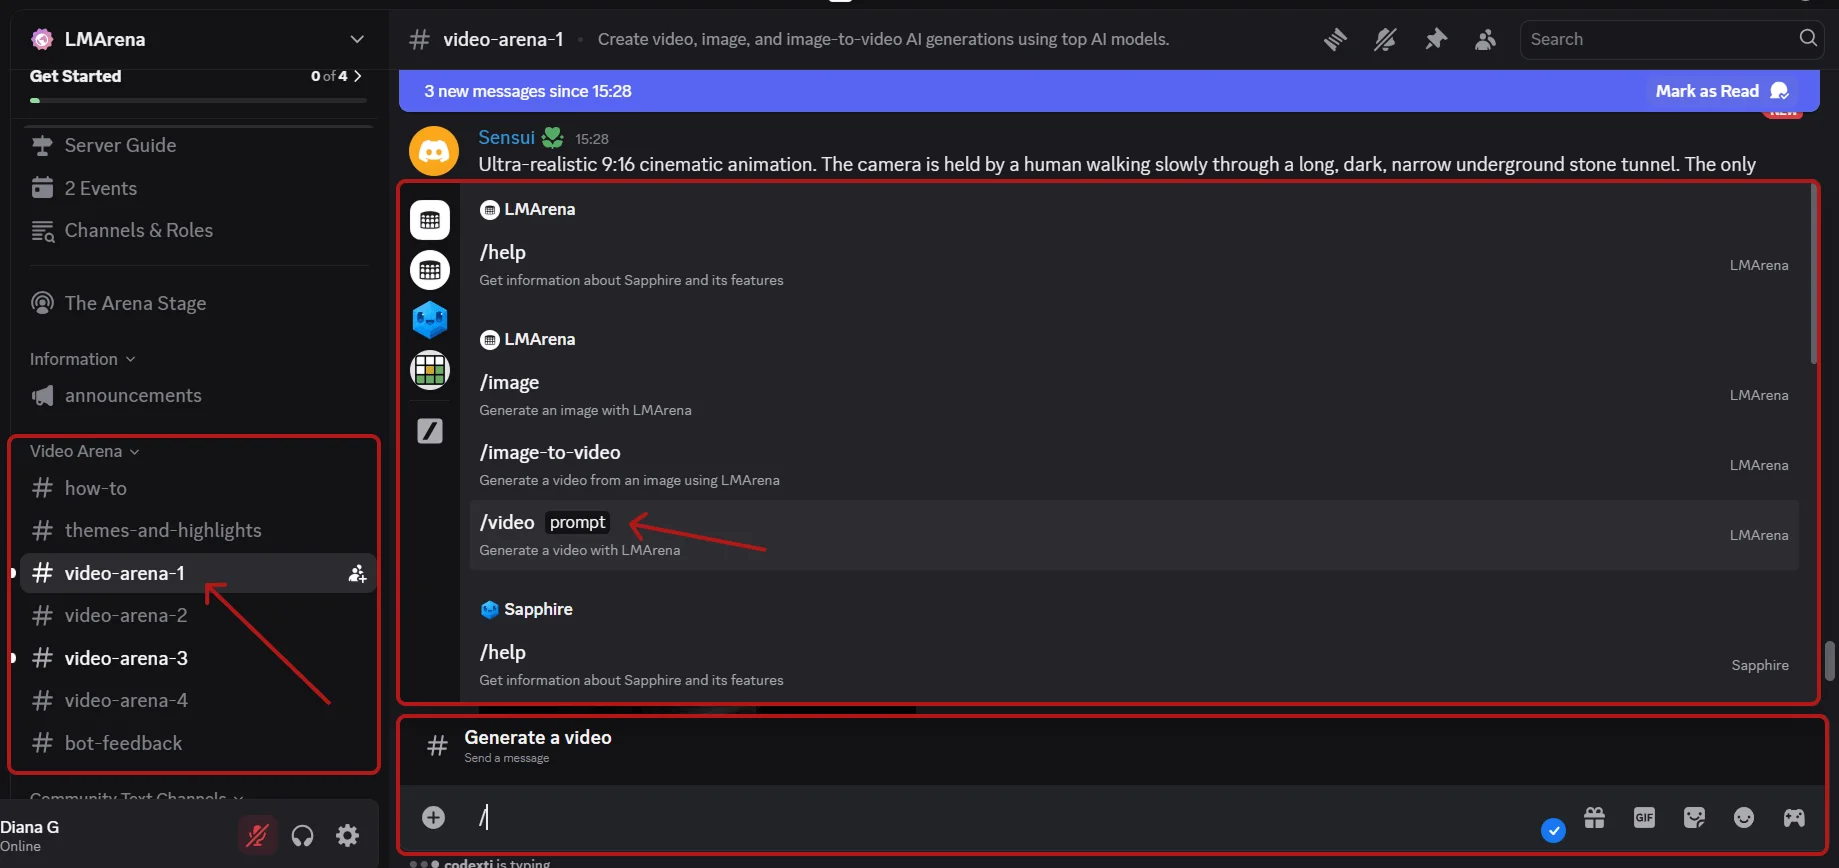Click Sensui's Discord avatar
The height and width of the screenshot is (868, 1839).
tap(434, 151)
